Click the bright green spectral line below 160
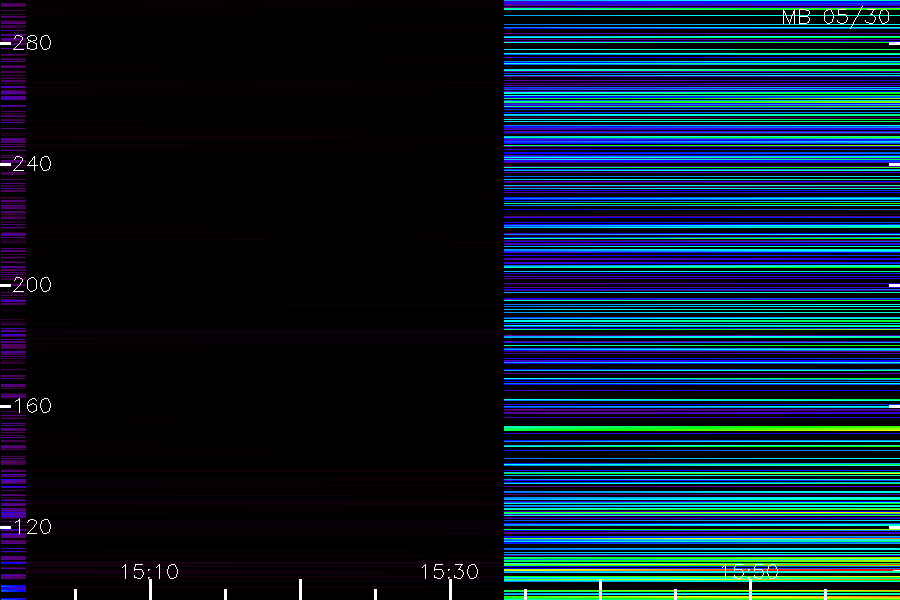This screenshot has height=600, width=900. [x=701, y=429]
